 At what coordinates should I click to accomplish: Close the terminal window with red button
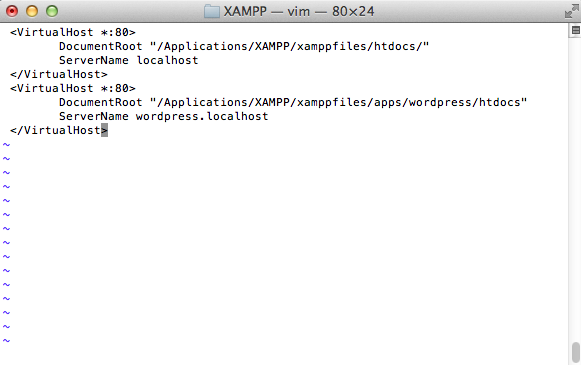(x=12, y=11)
